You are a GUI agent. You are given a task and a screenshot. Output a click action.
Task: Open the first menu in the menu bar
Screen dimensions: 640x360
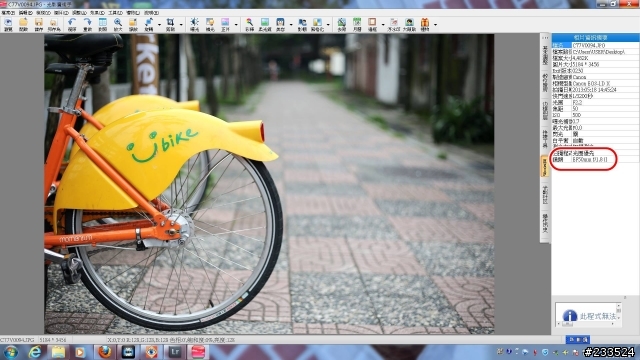tap(8, 13)
